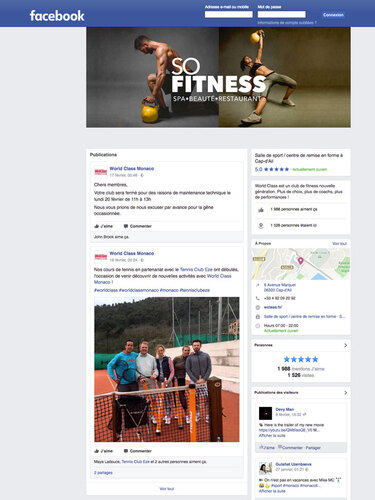Click the #worldclassmonaco hashtag
Viewport: 375px width, 500px height.
click(139, 290)
